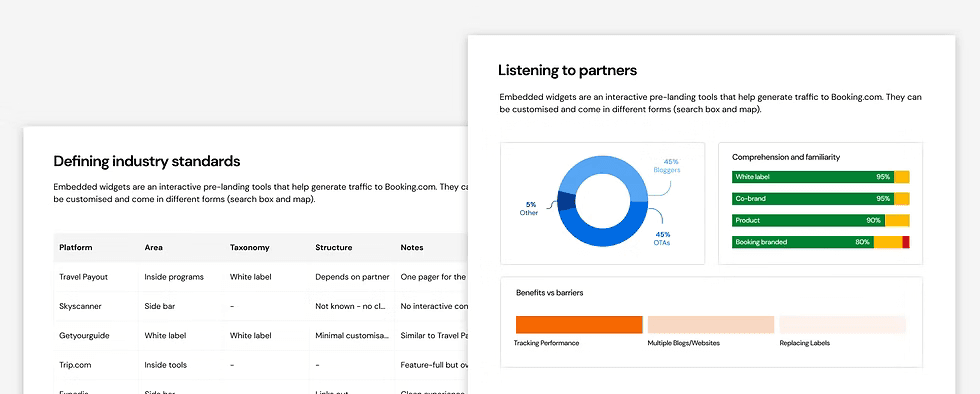This screenshot has width=980, height=394.
Task: Click the green "Booking branded" 80% bar
Action: pos(802,242)
